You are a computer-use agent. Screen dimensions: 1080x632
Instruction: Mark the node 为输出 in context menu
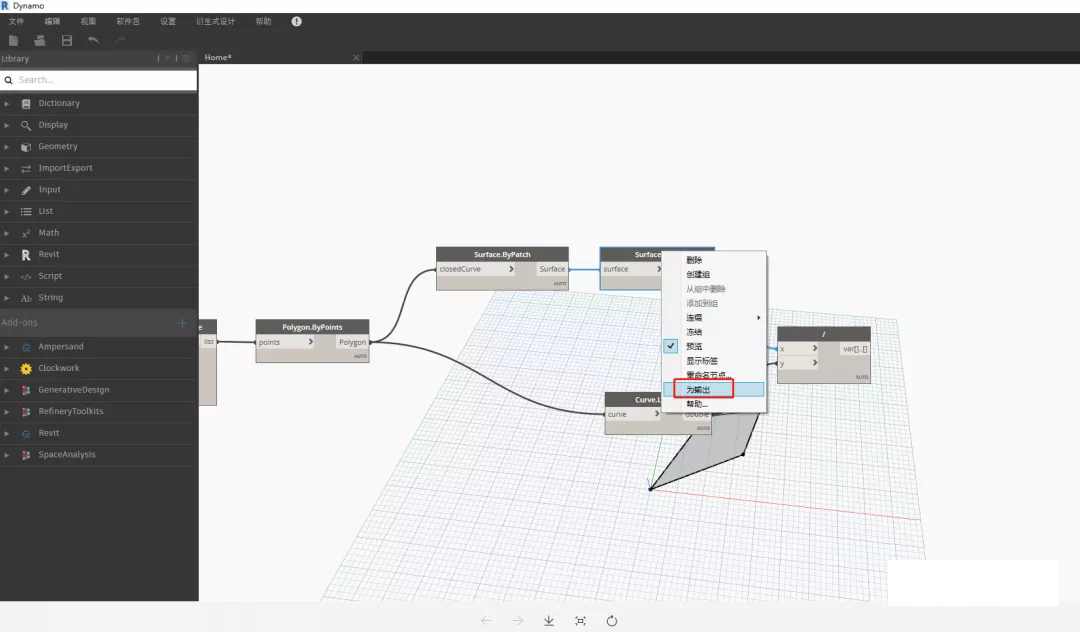pos(714,390)
